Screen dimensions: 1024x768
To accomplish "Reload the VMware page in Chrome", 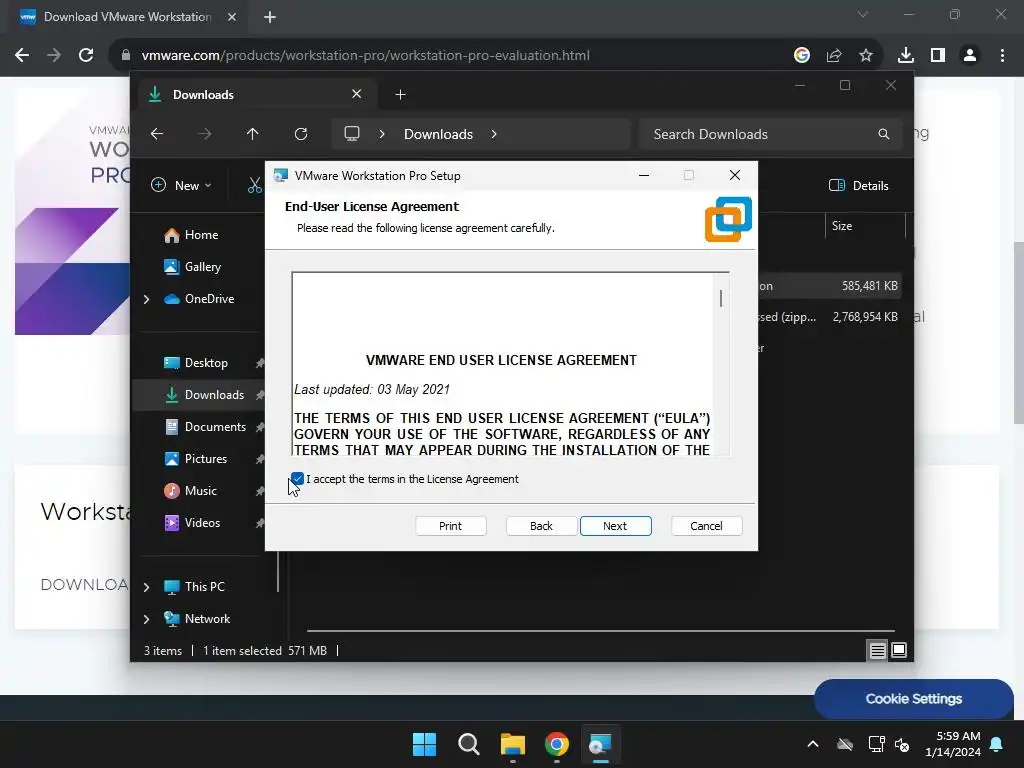I will 86,56.
